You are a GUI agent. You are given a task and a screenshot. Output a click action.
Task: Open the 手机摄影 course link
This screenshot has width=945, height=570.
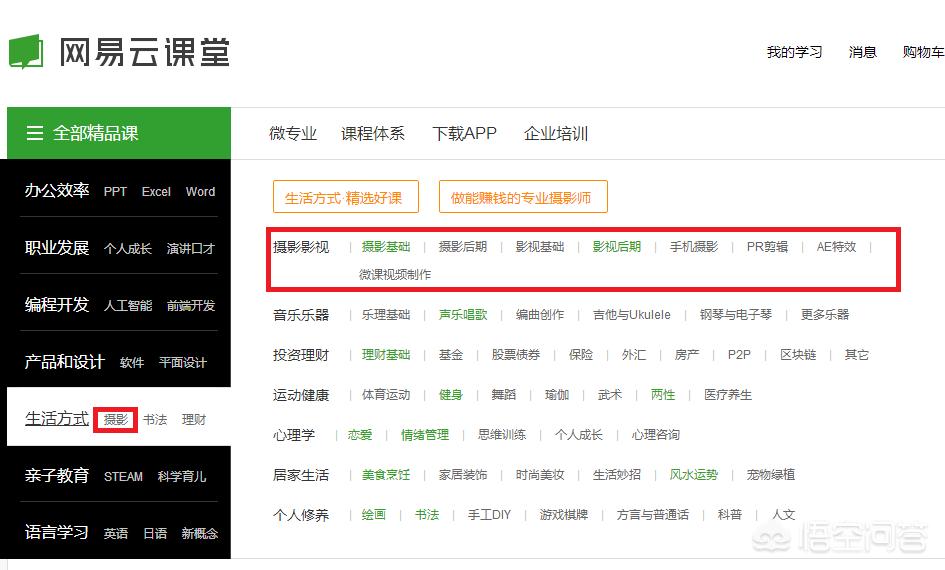(x=694, y=246)
